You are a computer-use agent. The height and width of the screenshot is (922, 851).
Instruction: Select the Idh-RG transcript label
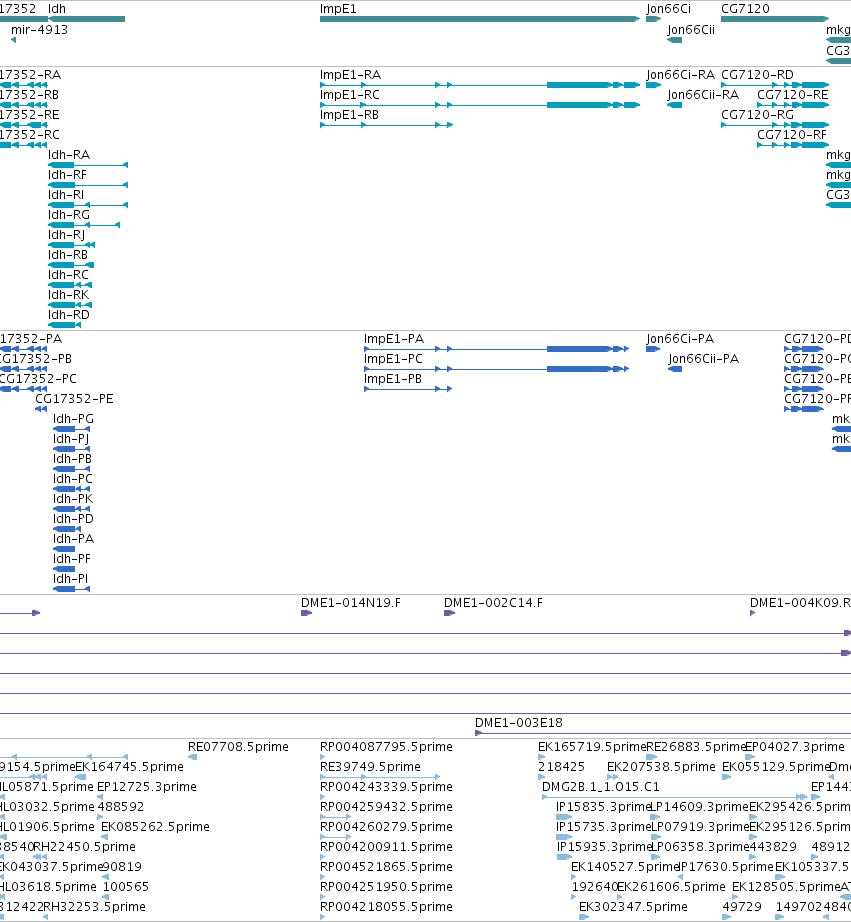[69, 215]
